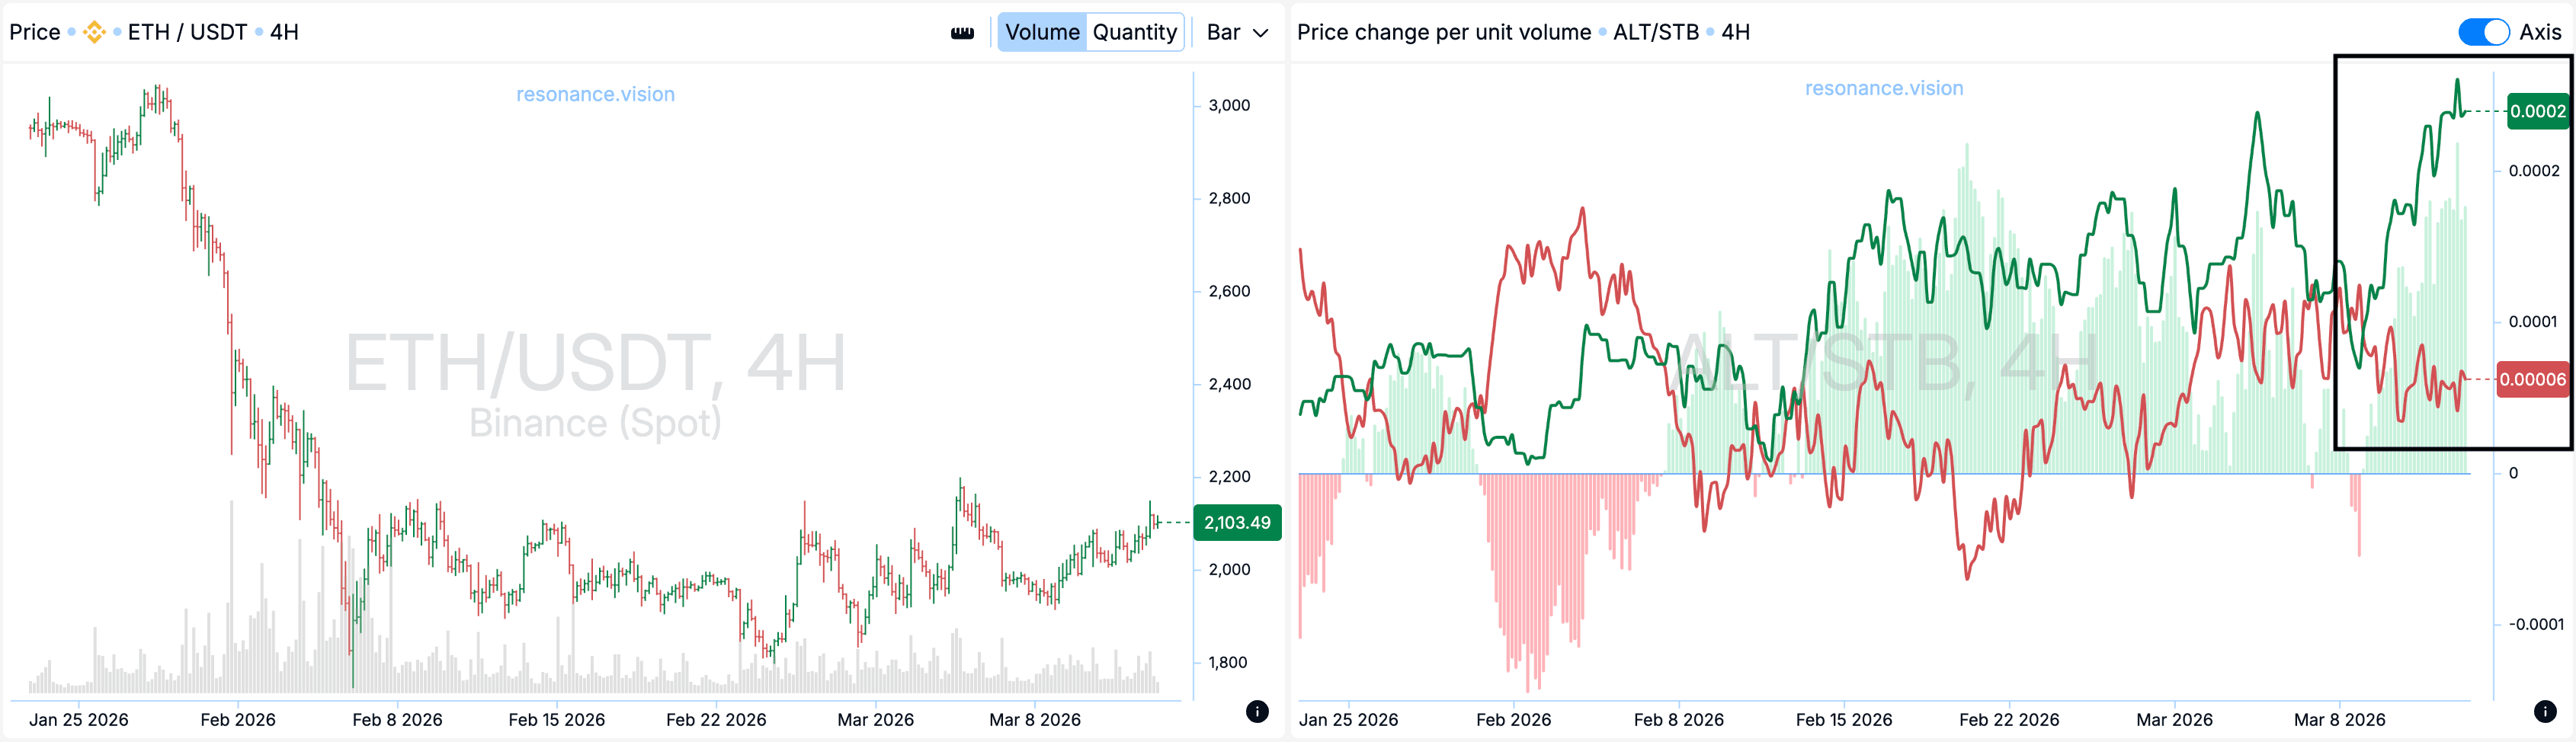2576x742 pixels.
Task: Open resonance.vision link on the price chart
Action: [595, 94]
